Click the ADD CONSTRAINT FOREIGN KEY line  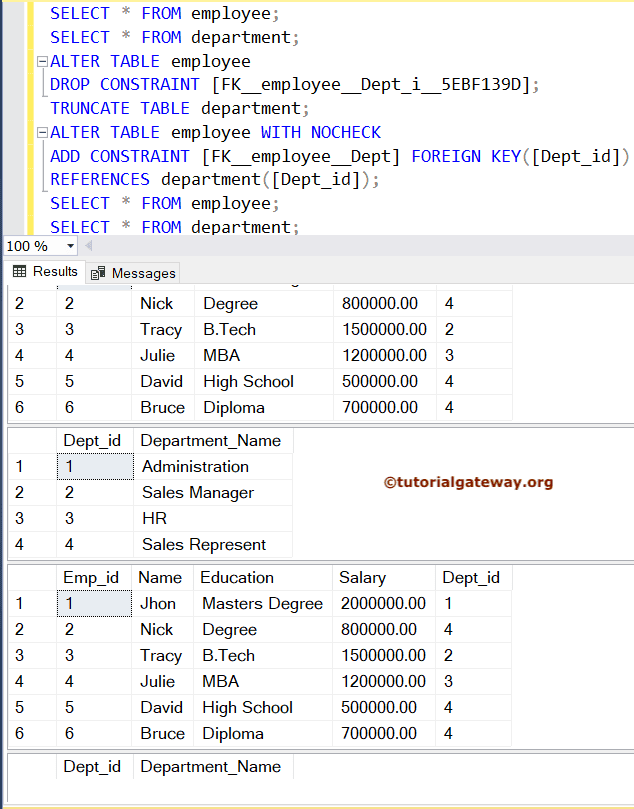coord(340,156)
